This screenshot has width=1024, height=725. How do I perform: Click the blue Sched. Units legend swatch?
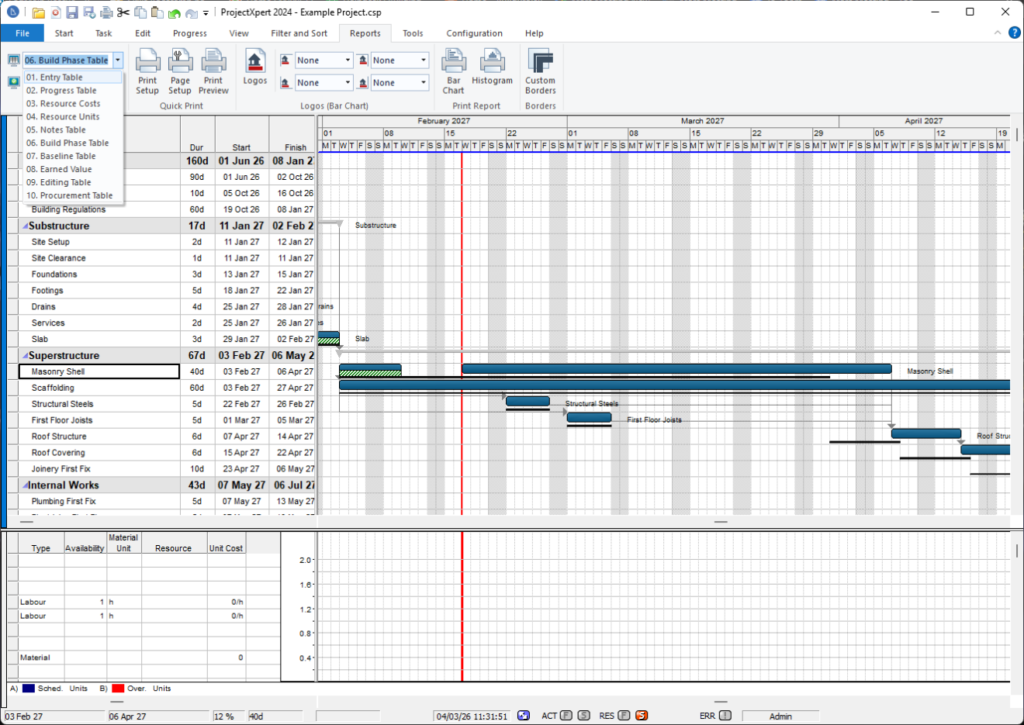28,688
